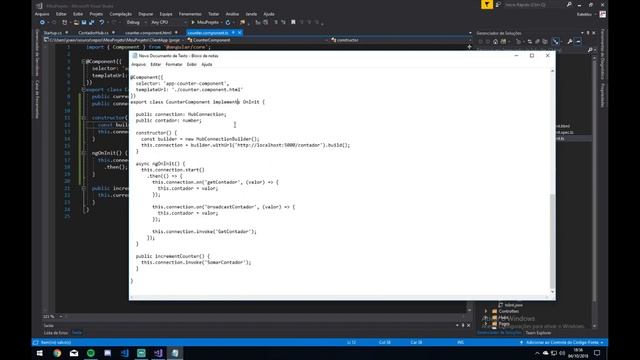
Task: Open the Team Explorer tab
Action: tap(538, 333)
